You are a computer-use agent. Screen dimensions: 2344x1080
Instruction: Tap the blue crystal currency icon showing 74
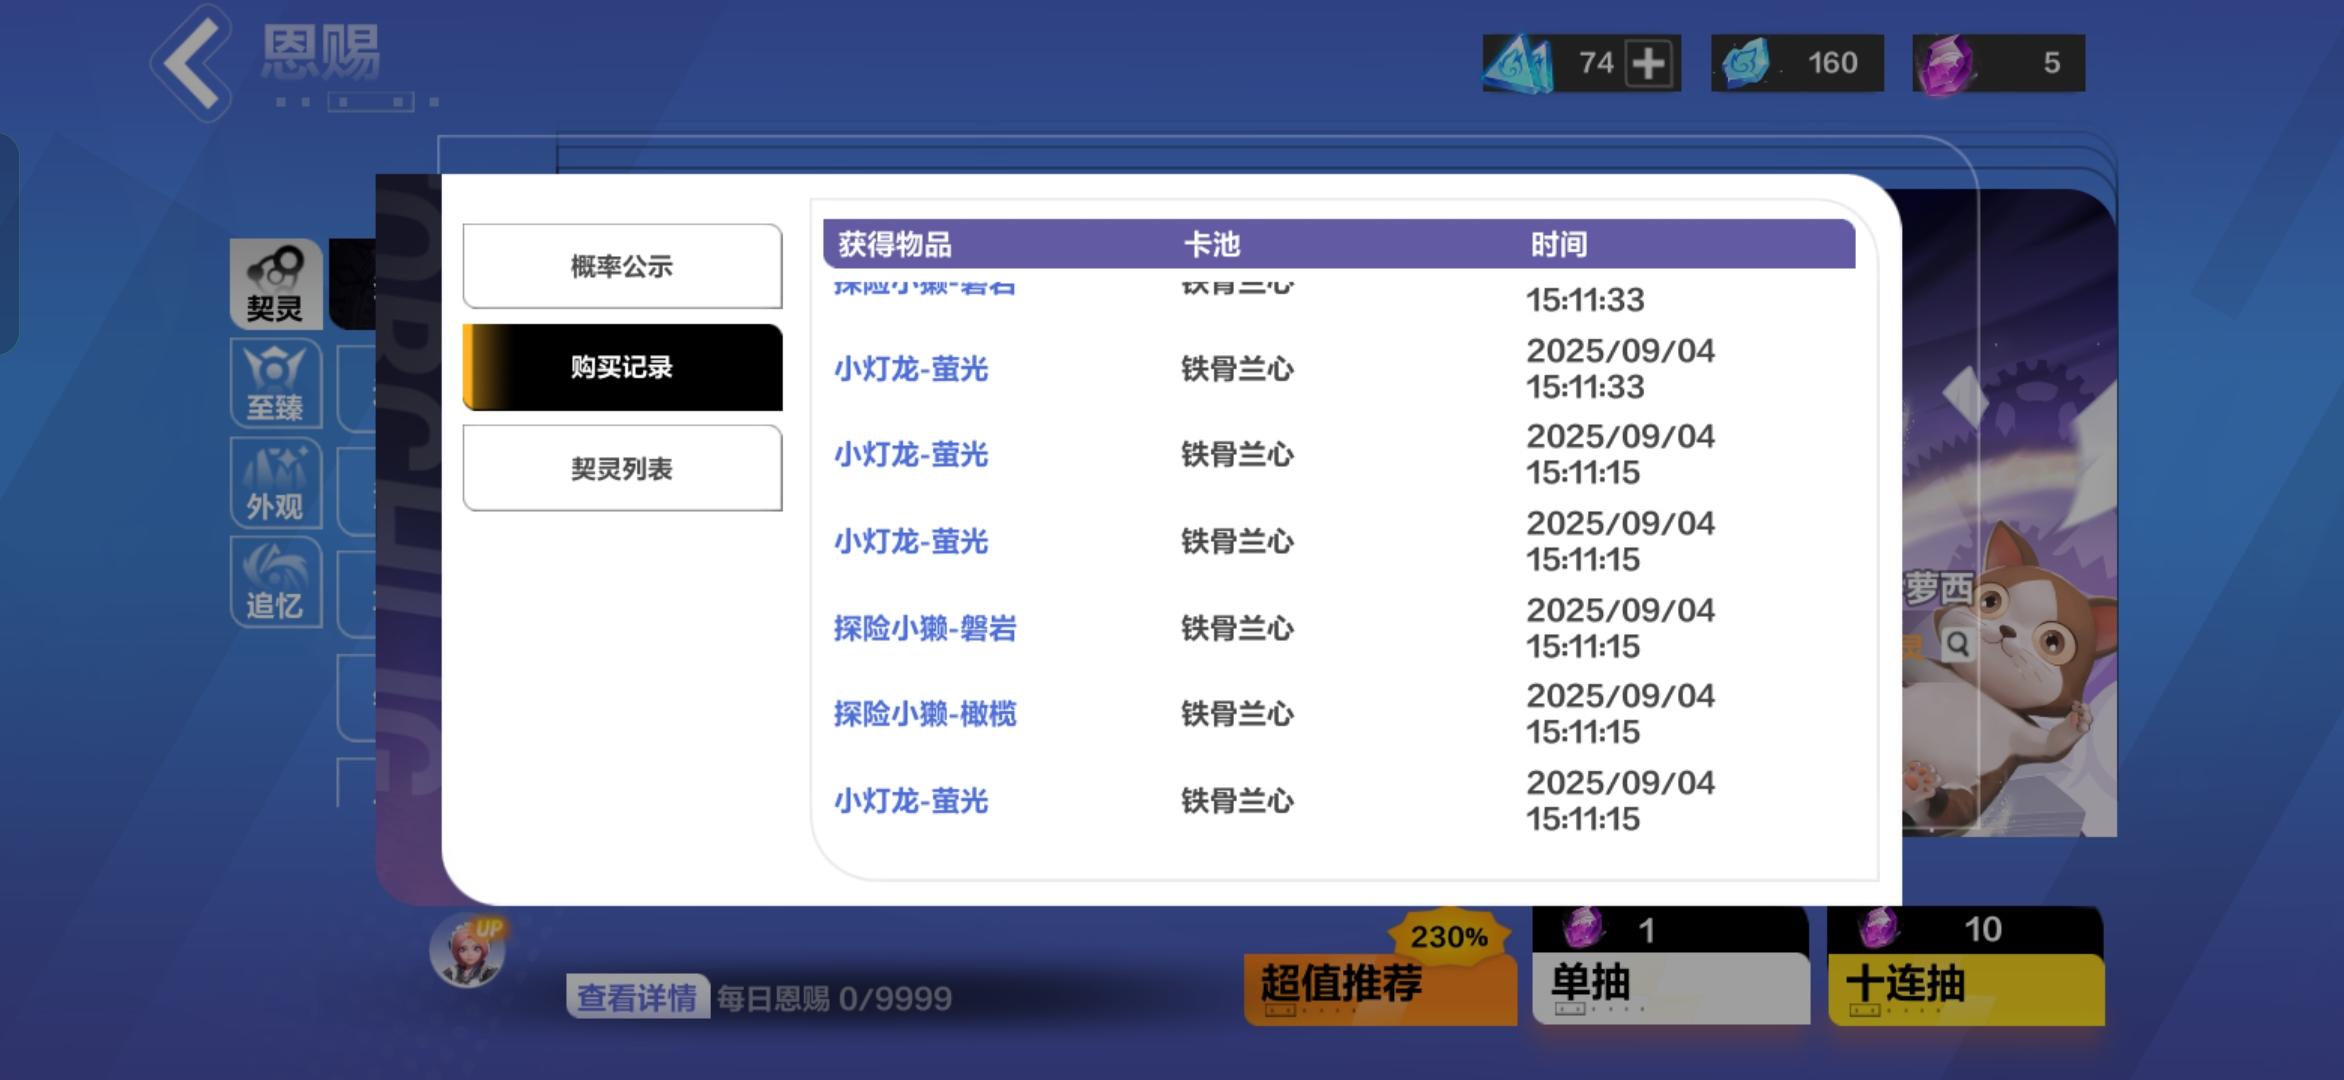click(1519, 64)
